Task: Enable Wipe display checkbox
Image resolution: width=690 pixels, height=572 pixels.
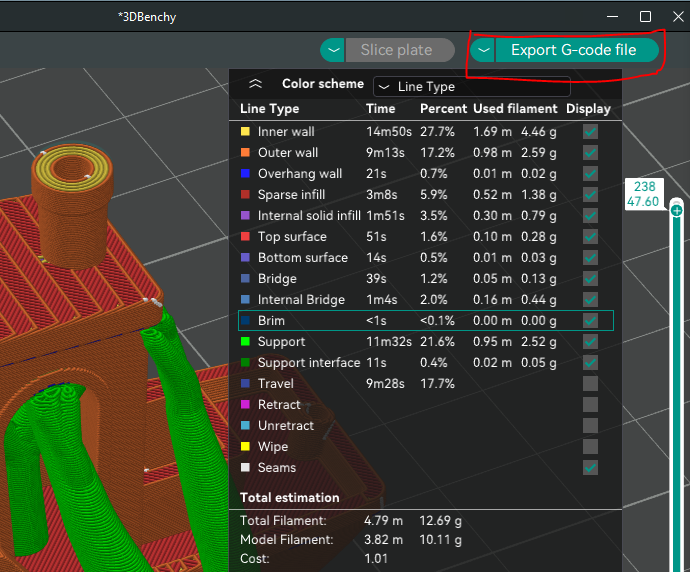Action: coord(590,447)
